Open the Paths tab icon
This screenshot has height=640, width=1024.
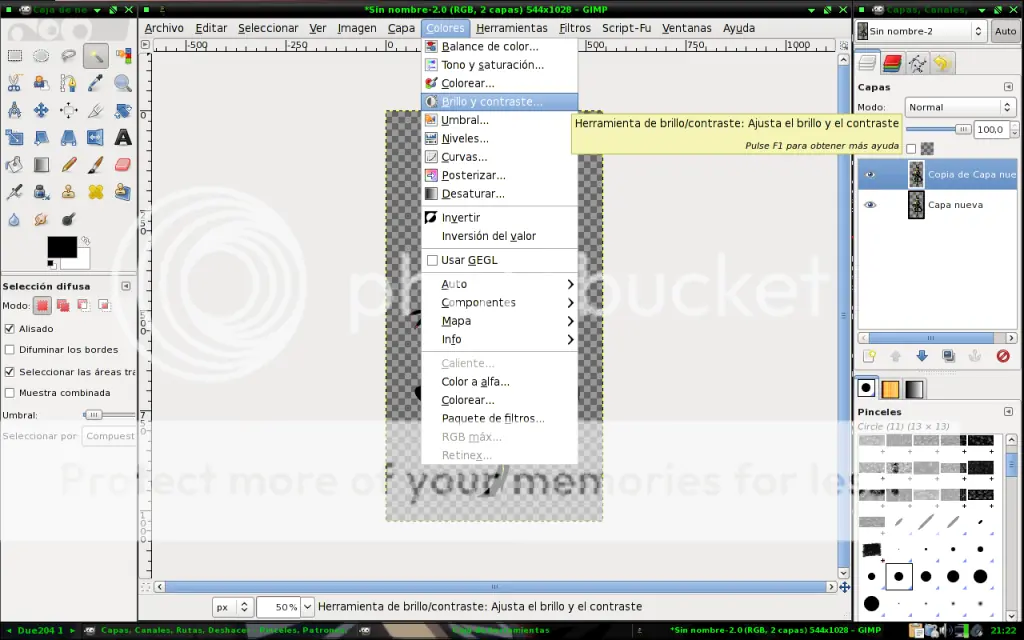coord(918,63)
